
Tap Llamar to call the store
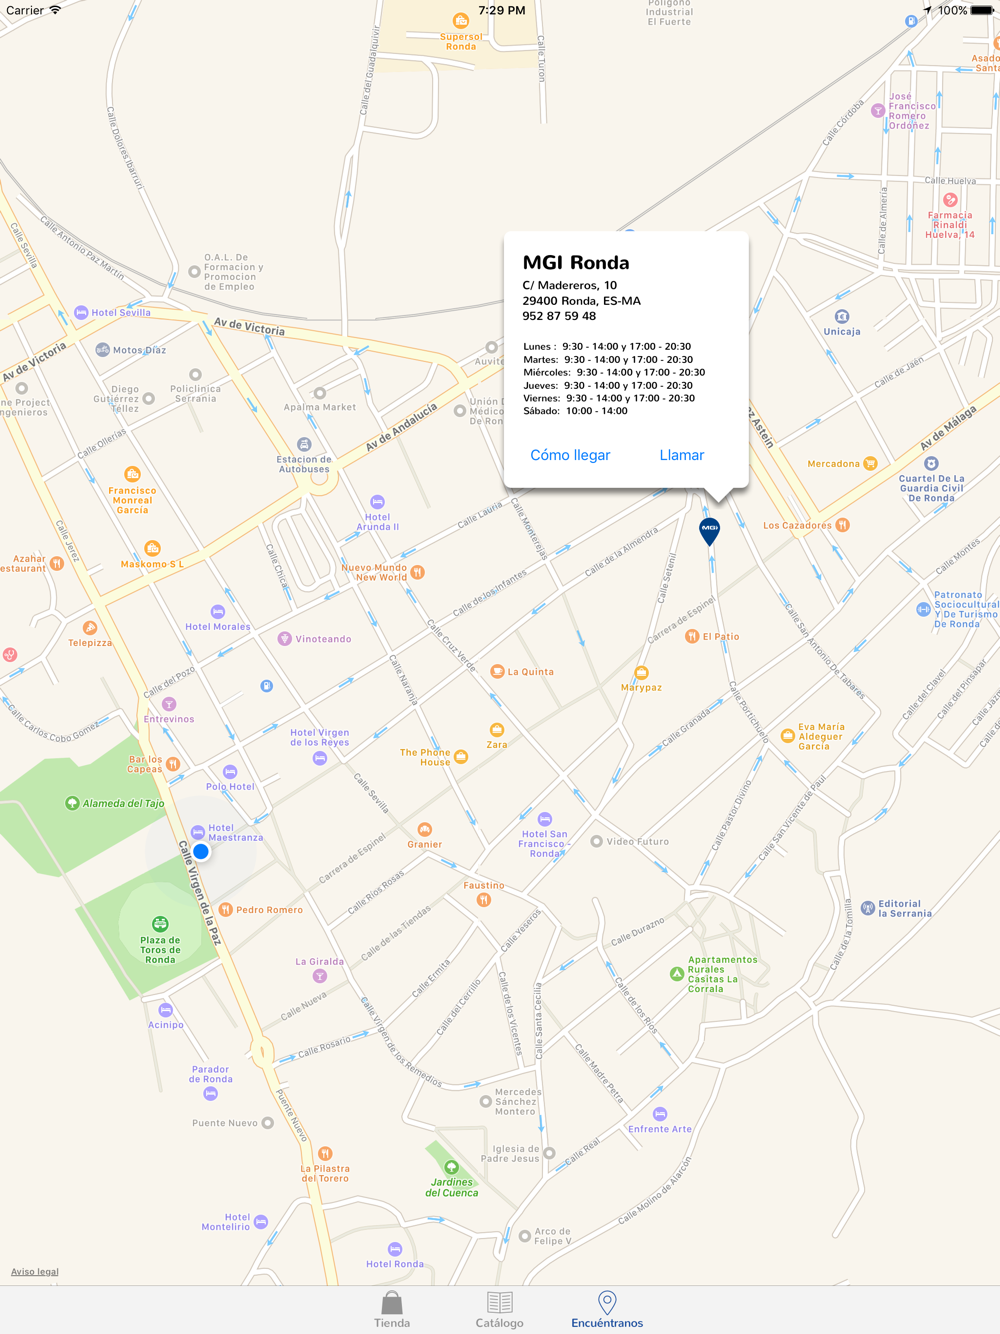(682, 455)
